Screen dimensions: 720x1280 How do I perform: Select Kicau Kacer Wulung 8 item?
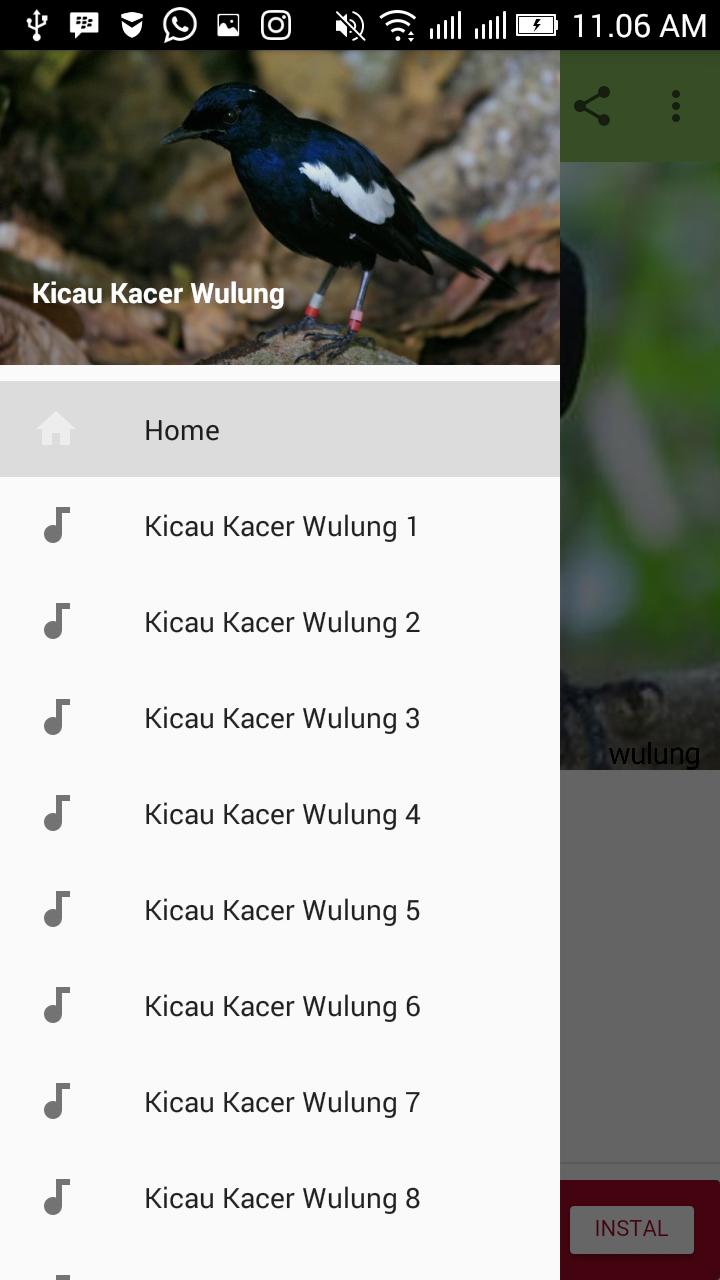coord(280,1197)
